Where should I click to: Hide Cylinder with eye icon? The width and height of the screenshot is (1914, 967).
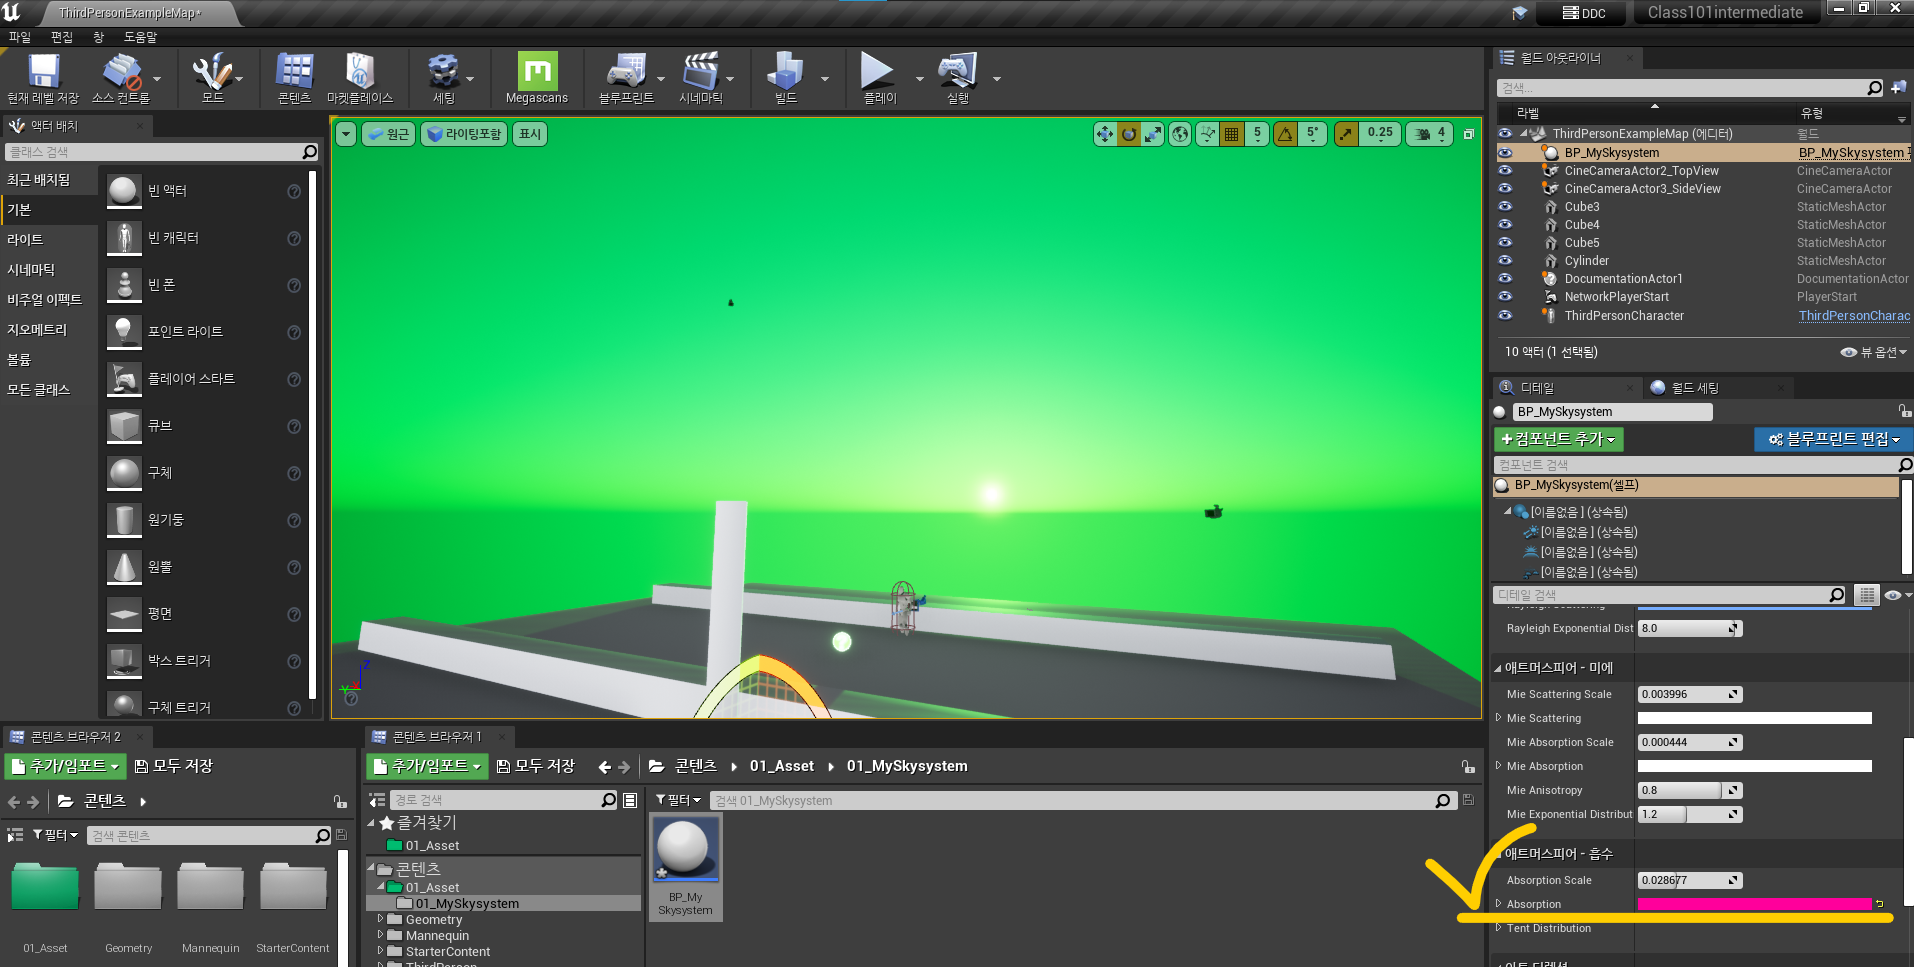[1505, 261]
